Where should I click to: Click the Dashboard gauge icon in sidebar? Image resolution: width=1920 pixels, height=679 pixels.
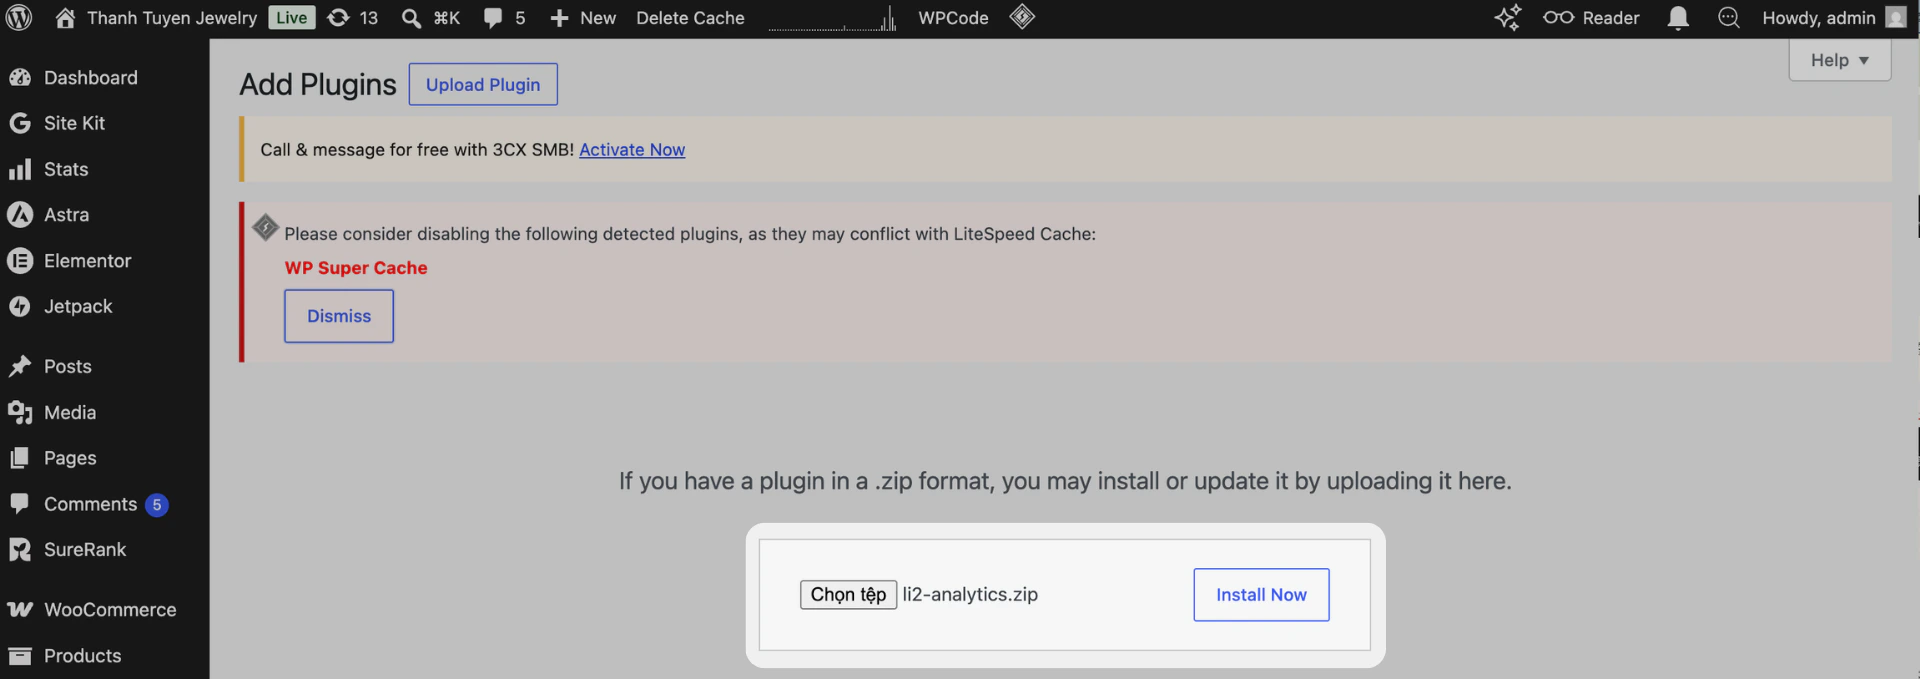(x=20, y=77)
